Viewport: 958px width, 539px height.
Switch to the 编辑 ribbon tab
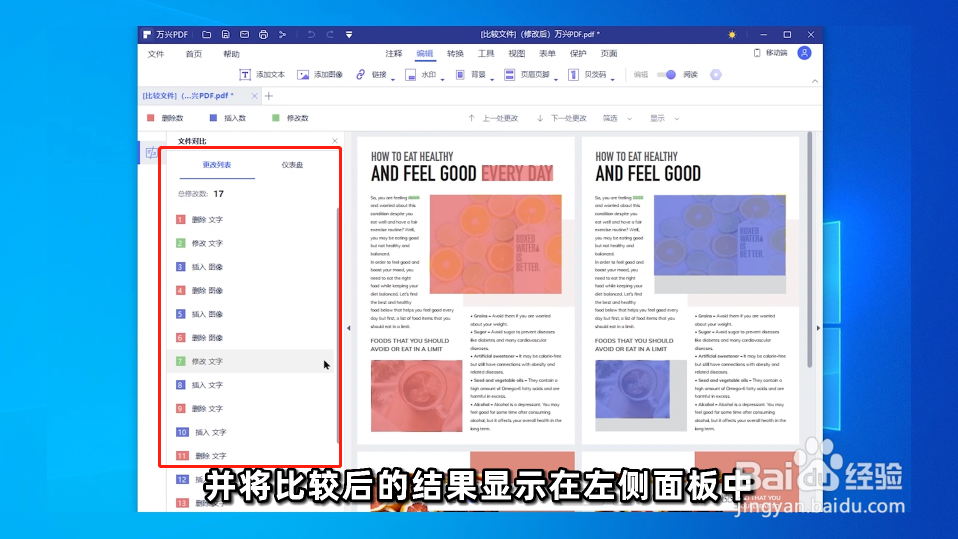tap(425, 54)
